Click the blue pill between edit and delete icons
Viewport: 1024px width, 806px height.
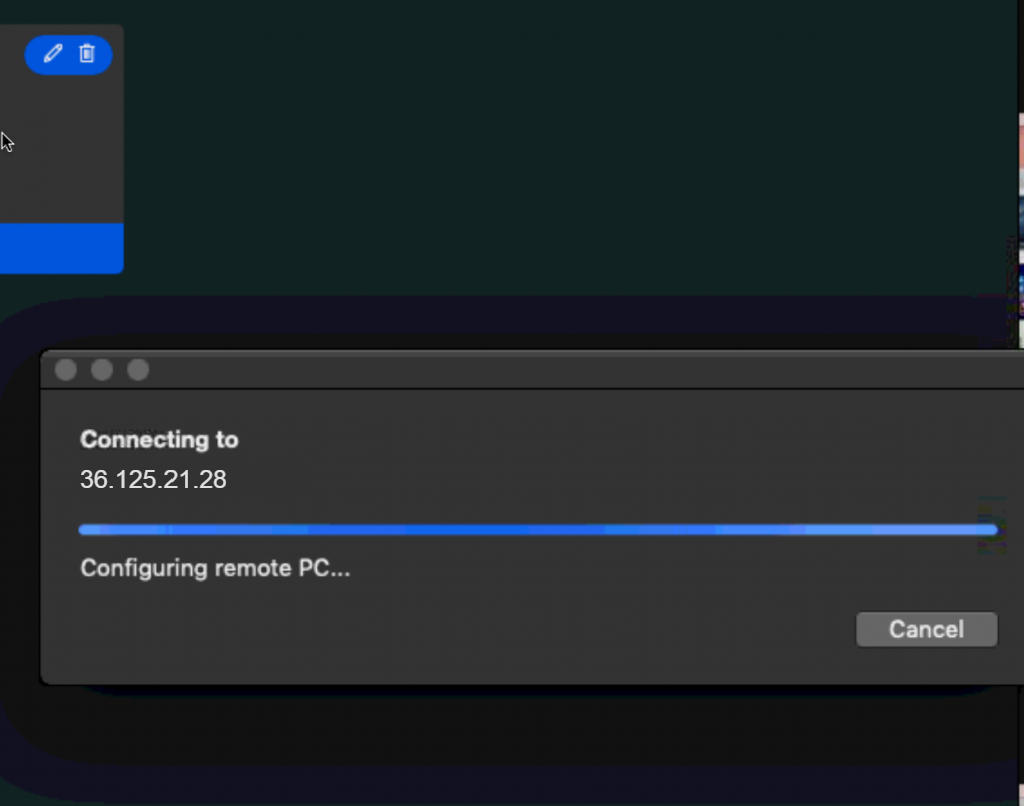pyautogui.click(x=70, y=55)
